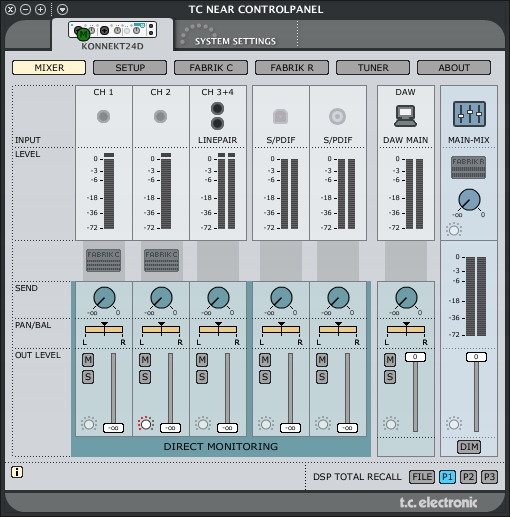Click the CH 2 input jack icon
The image size is (510, 517).
(x=160, y=117)
